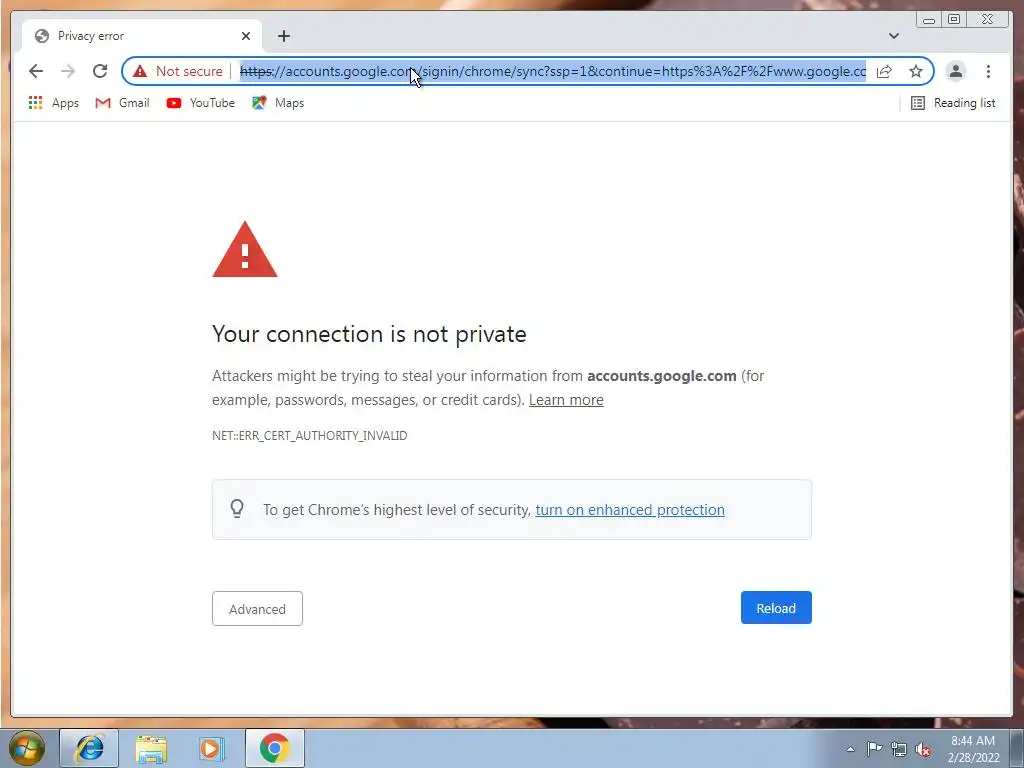The height and width of the screenshot is (768, 1024).
Task: Close the Privacy error tab
Action: coord(246,36)
